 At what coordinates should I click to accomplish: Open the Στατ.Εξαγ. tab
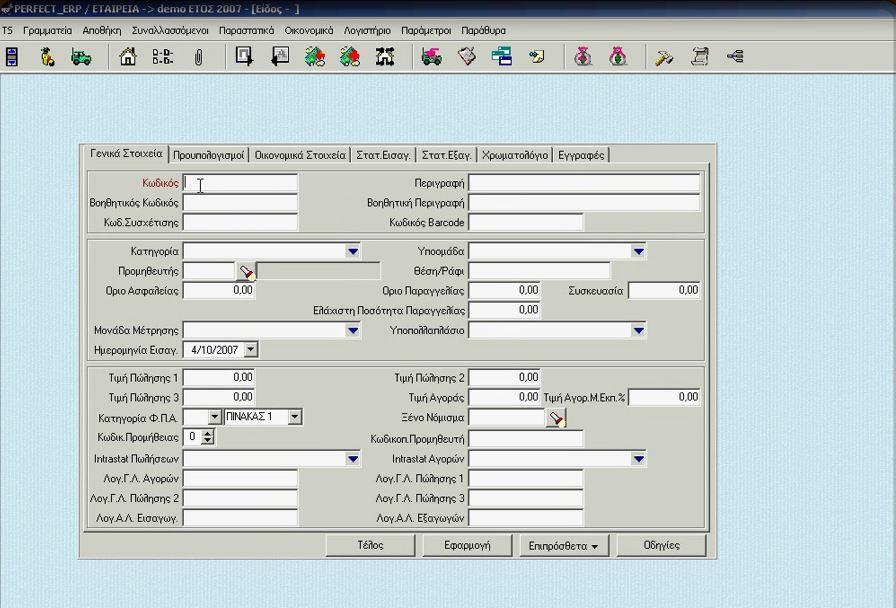tap(446, 155)
